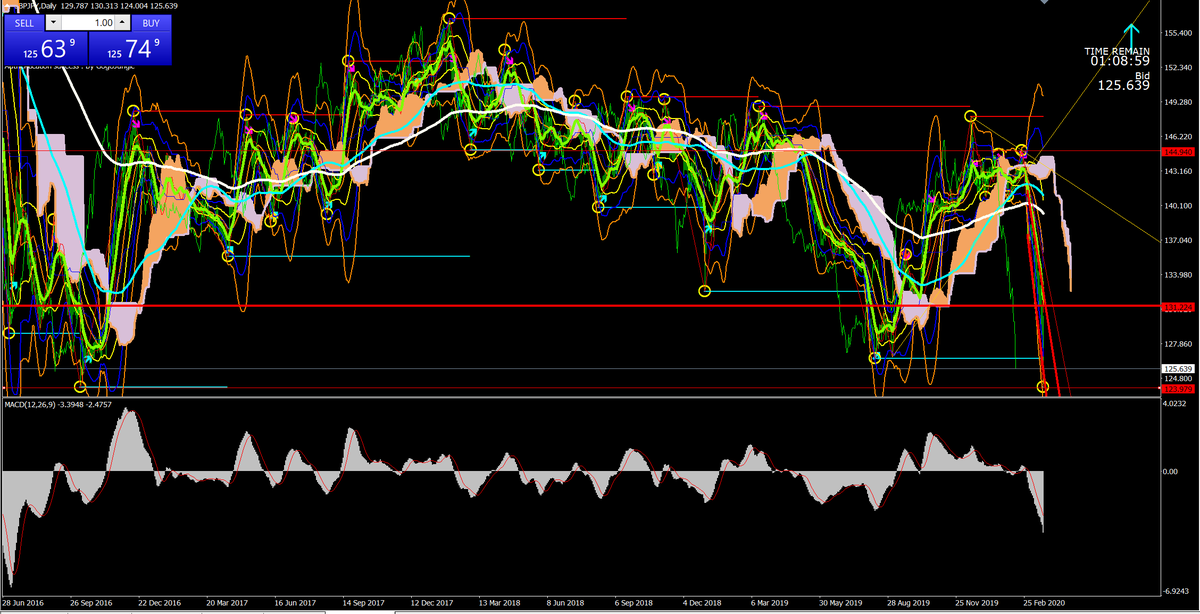Click the 140.100 price axis label
The height and width of the screenshot is (614, 1200).
[1180, 206]
